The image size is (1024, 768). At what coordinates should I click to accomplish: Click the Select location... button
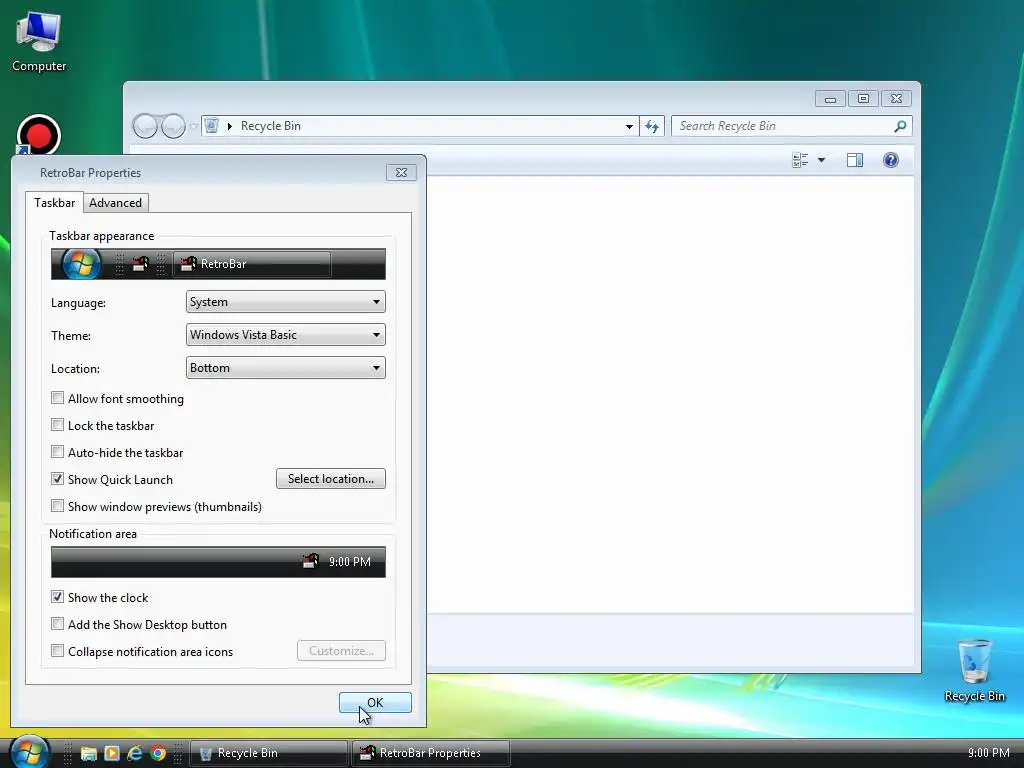tap(330, 479)
